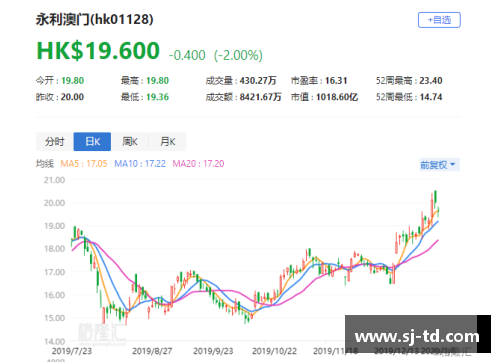Select the 日K daily candlestick tab
This screenshot has height=362, width=500.
click(x=92, y=142)
